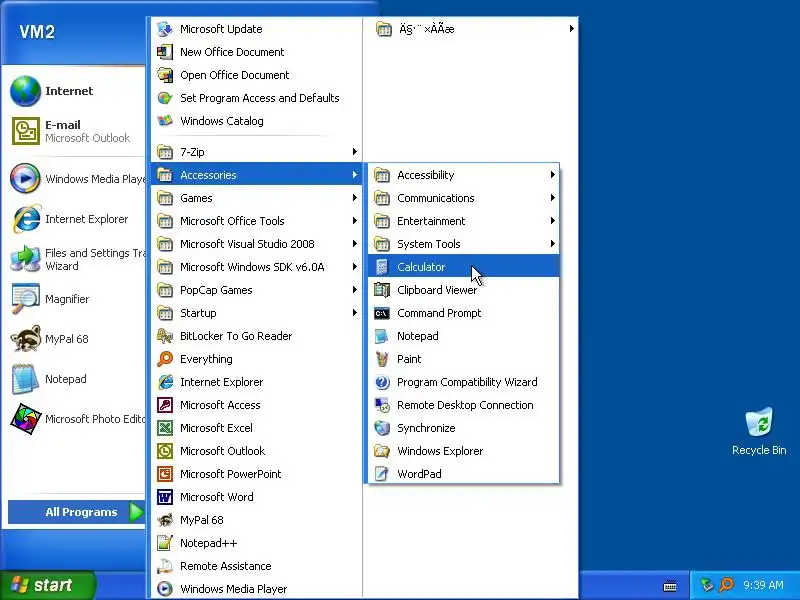The image size is (800, 600).
Task: Open the Communications folder entry
Action: [463, 198]
